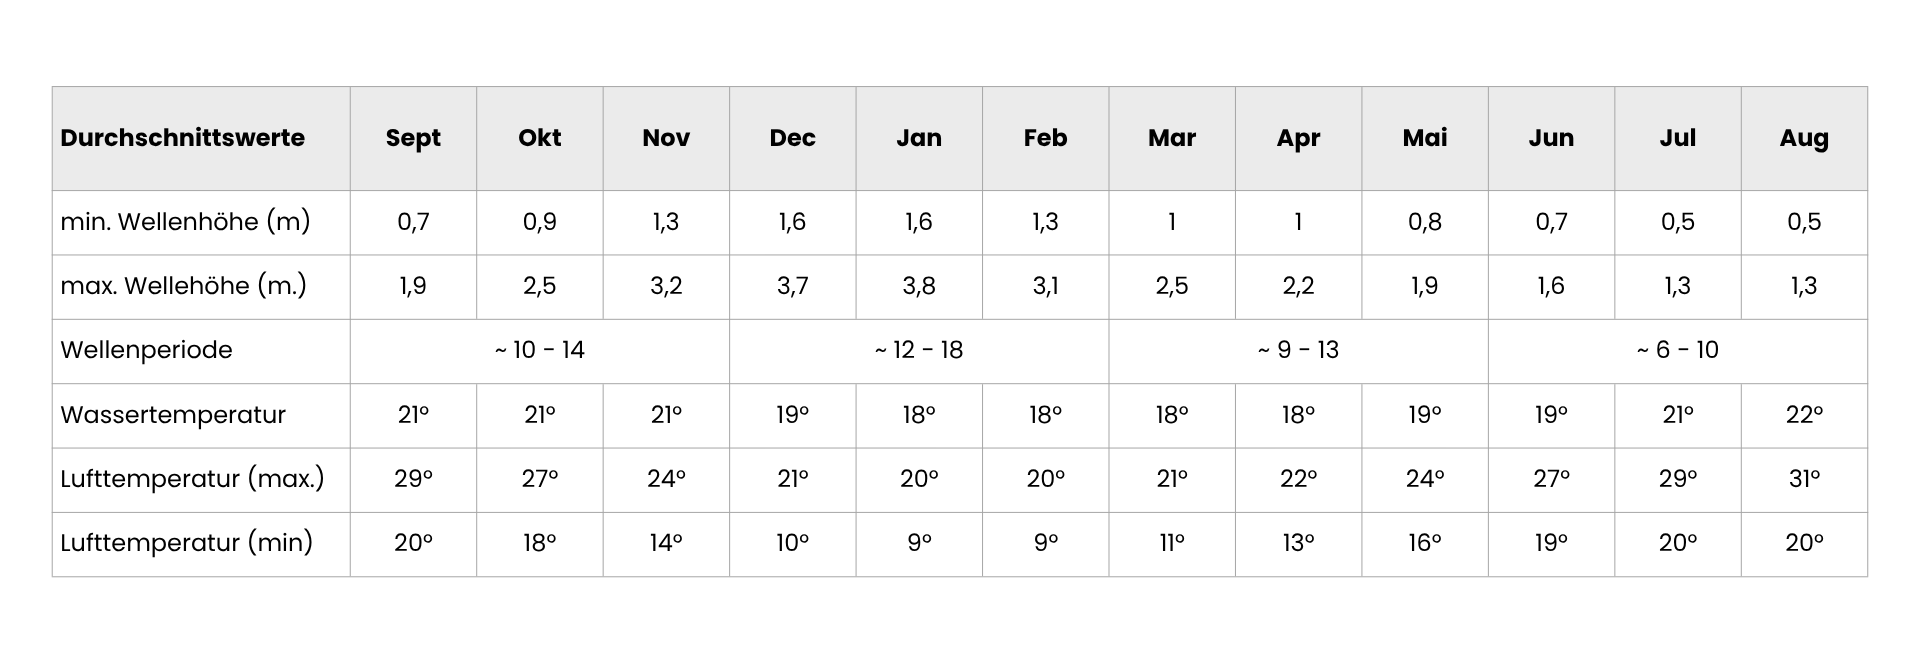The image size is (1920, 649).
Task: Click the Durchschnittswerte header cell
Action: tap(201, 138)
